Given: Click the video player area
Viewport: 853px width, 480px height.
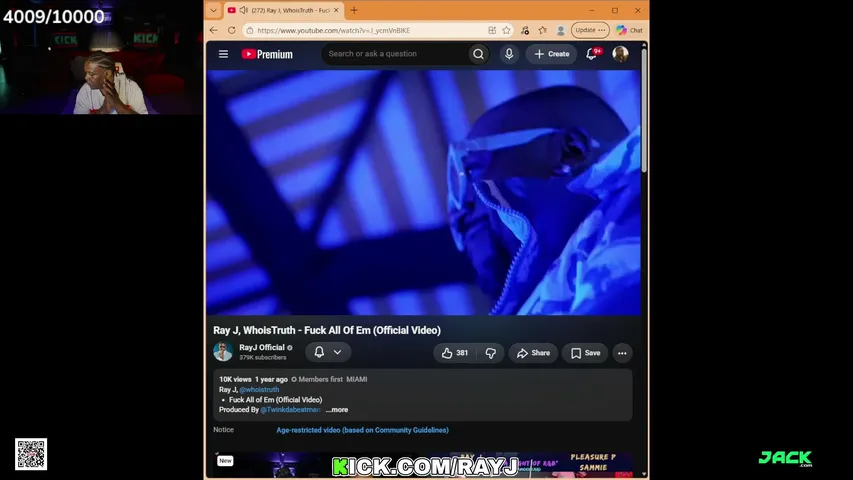Looking at the screenshot, I should pos(424,193).
